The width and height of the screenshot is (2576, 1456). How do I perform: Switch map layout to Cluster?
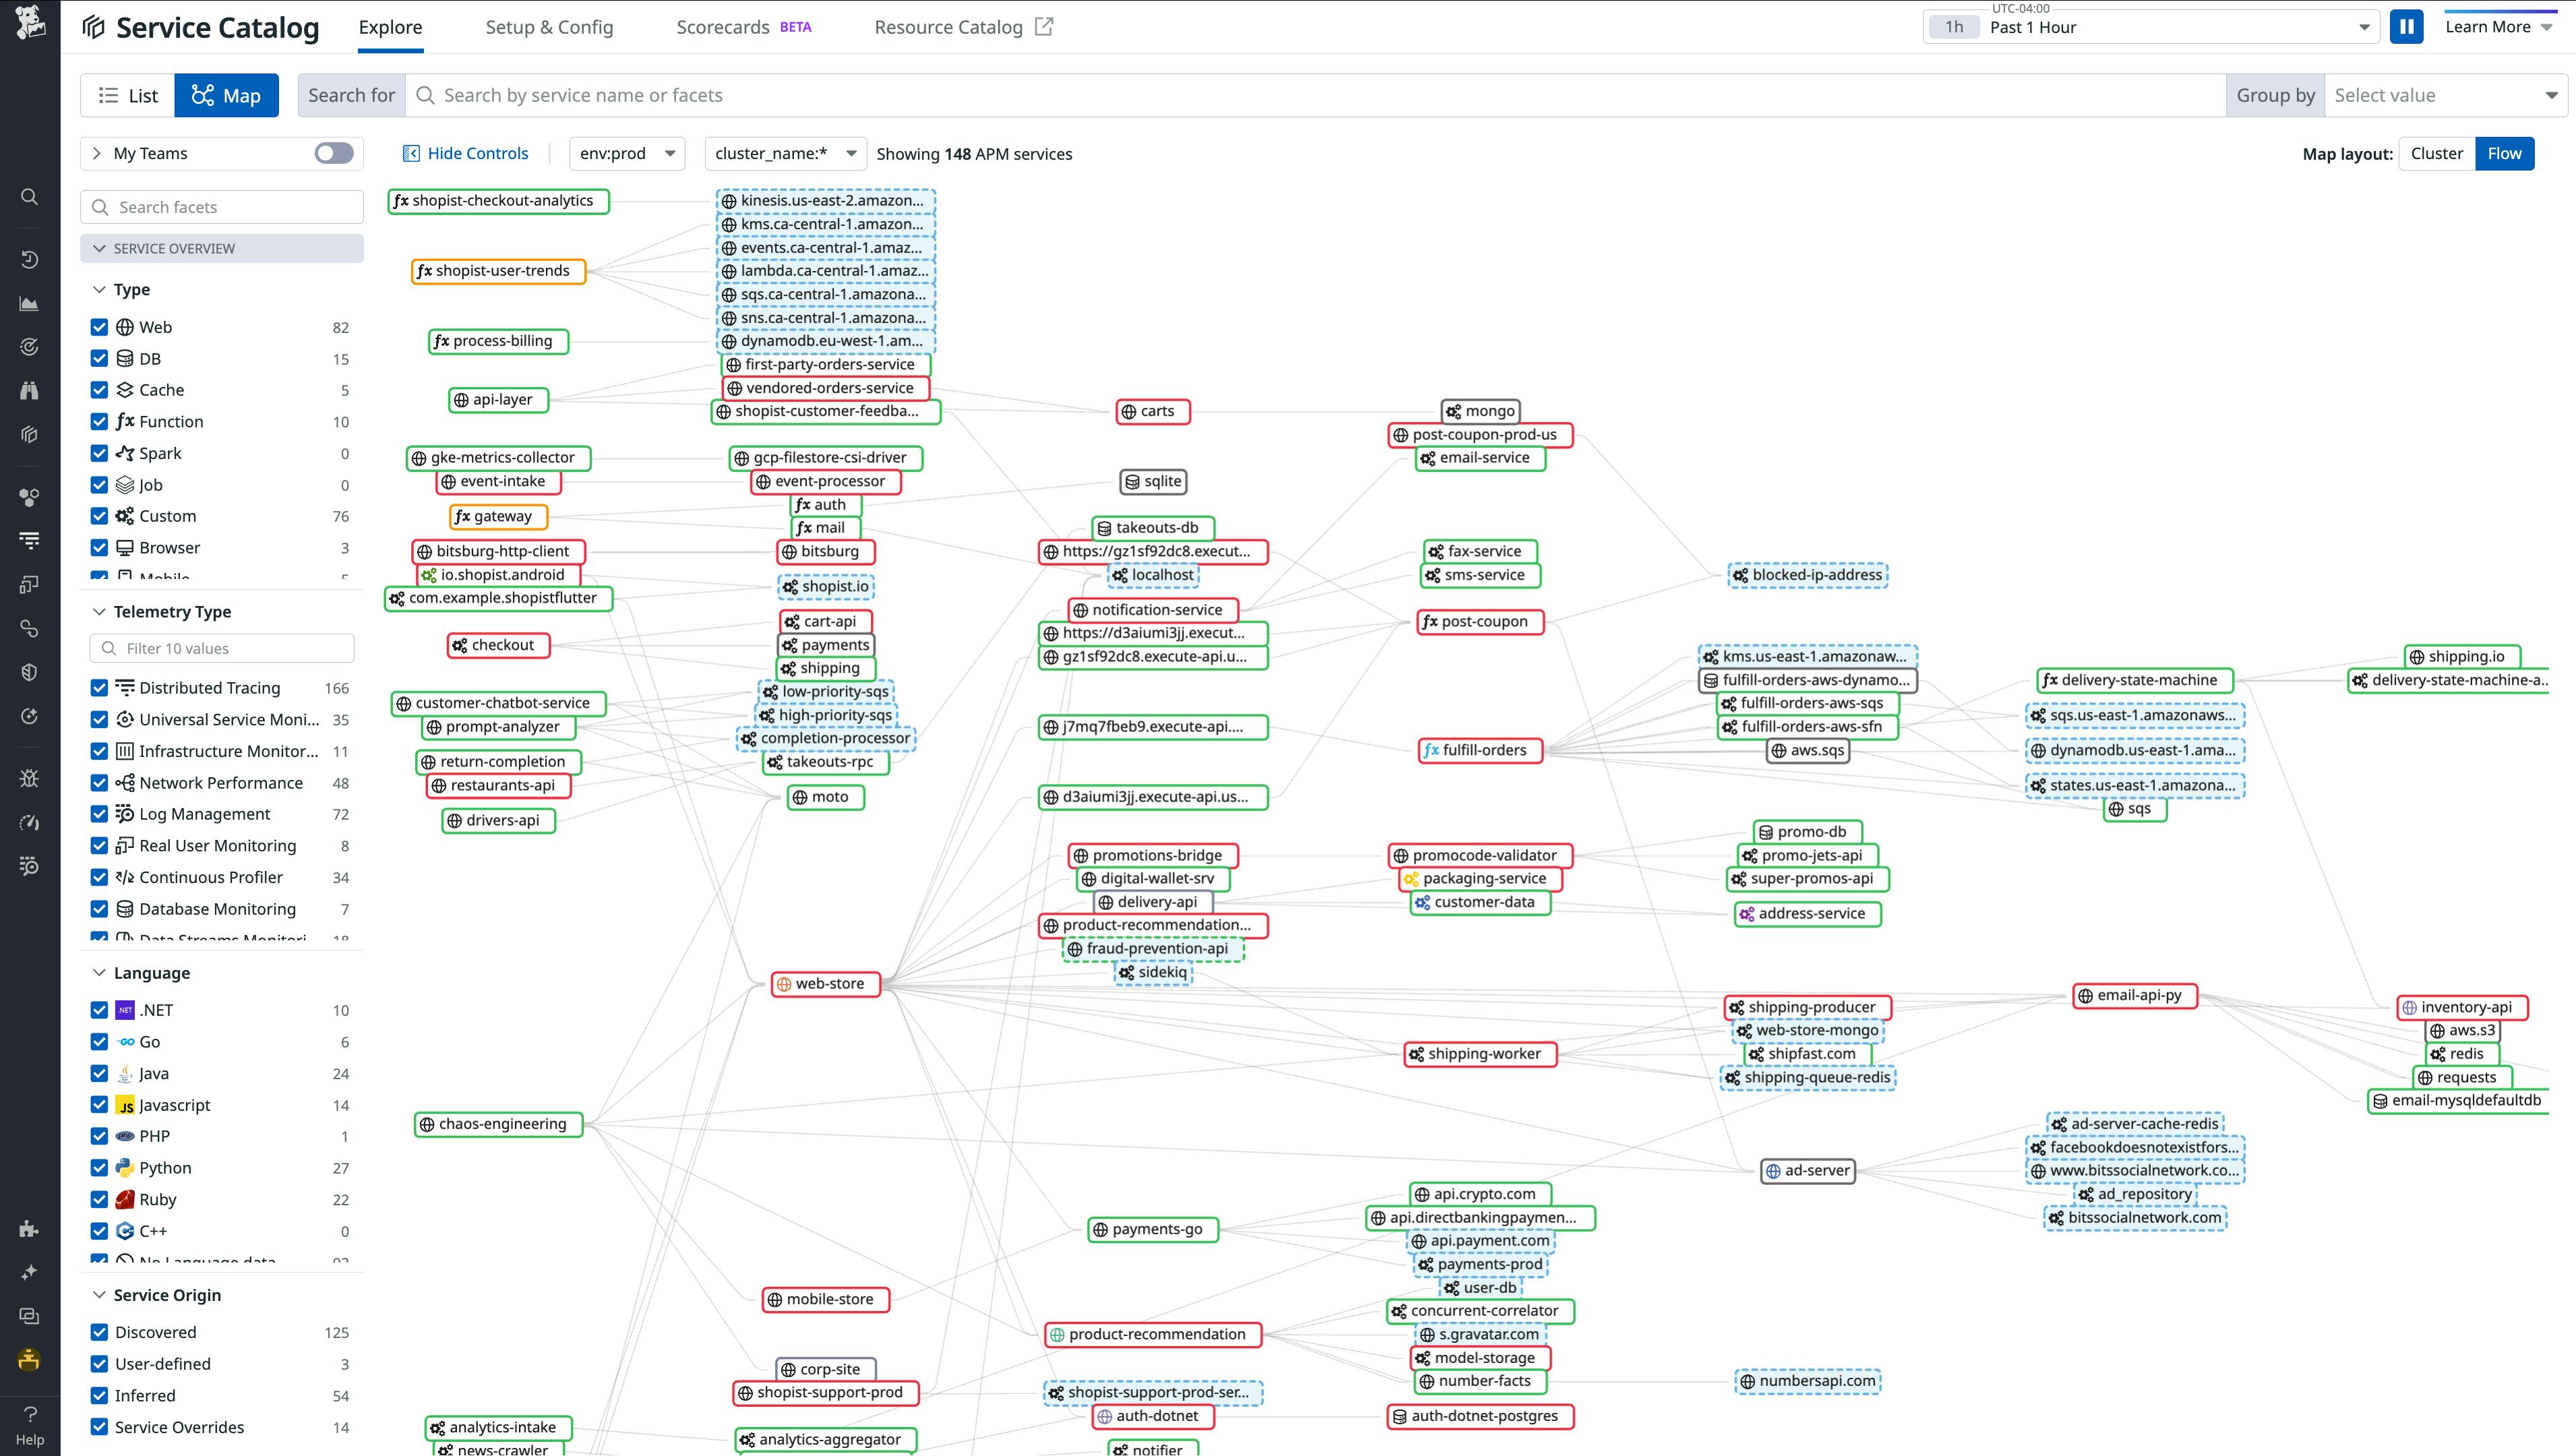point(2437,153)
